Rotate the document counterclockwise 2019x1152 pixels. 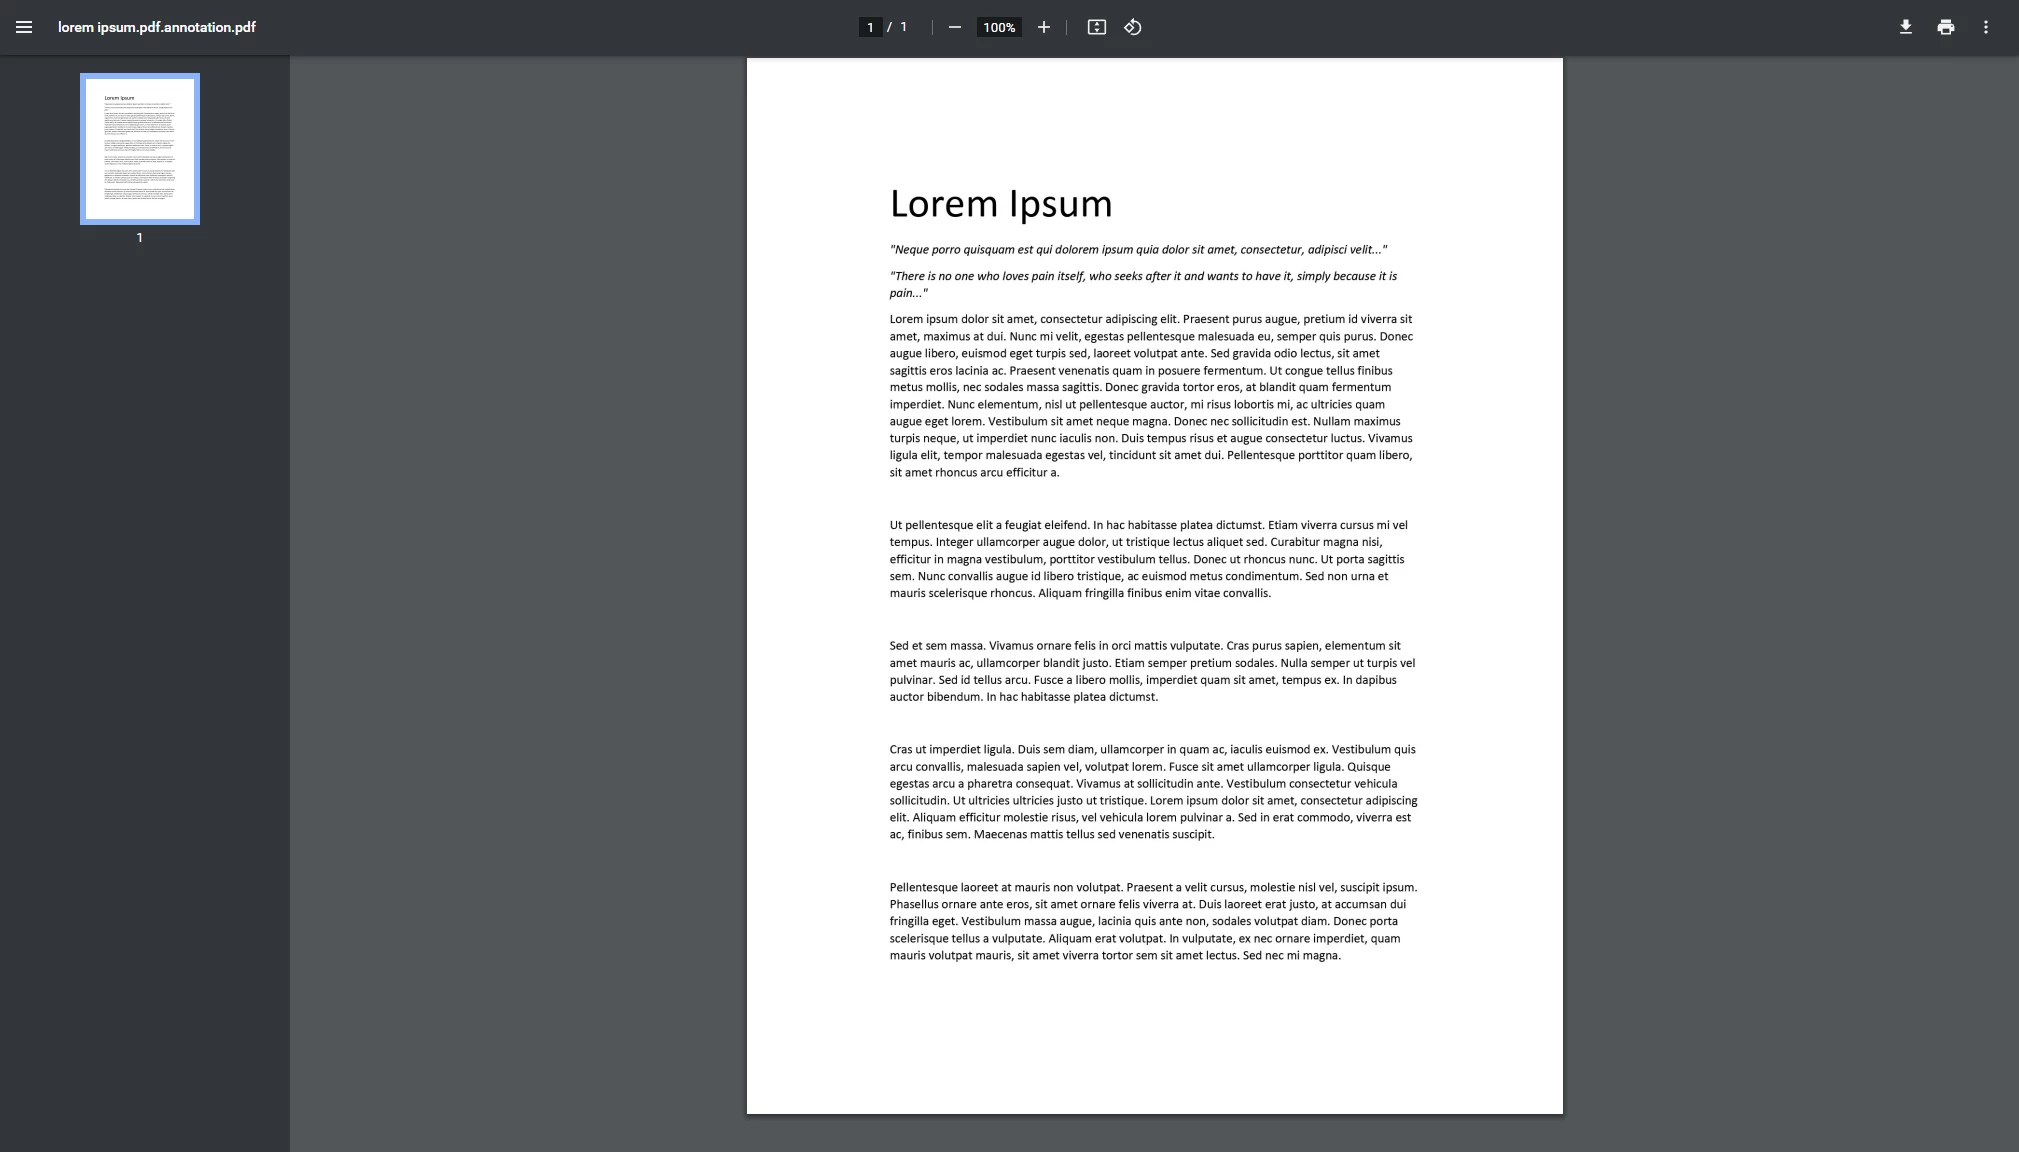pos(1132,27)
